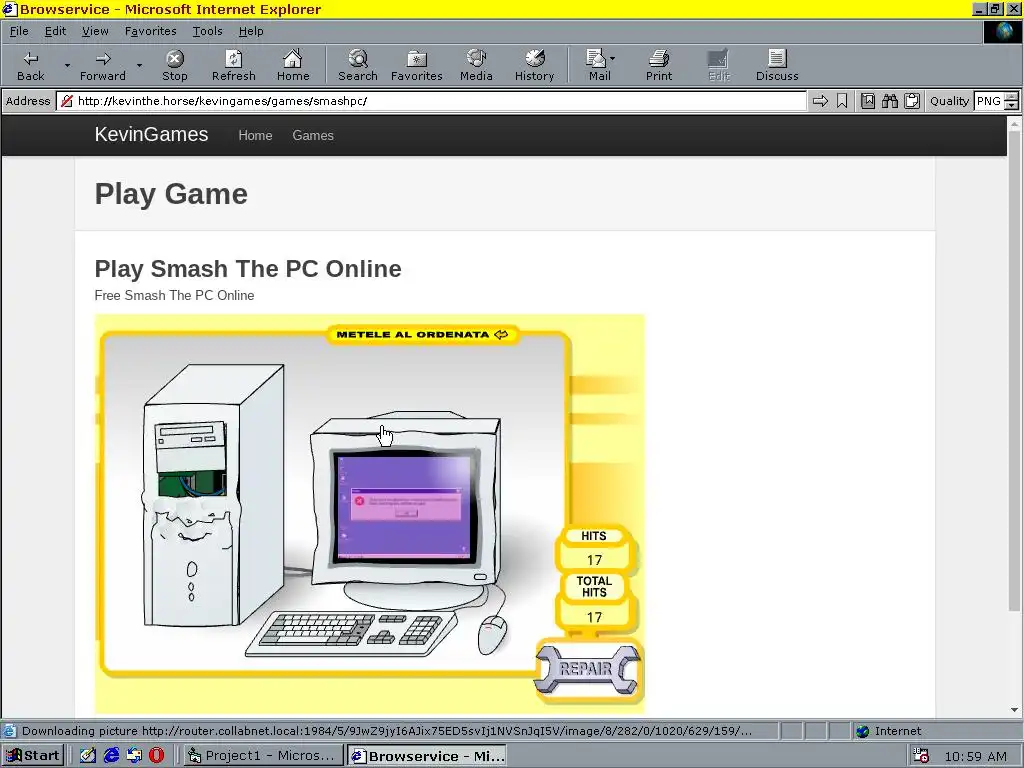Click the Back toolbar button
This screenshot has width=1024, height=768.
coord(31,65)
